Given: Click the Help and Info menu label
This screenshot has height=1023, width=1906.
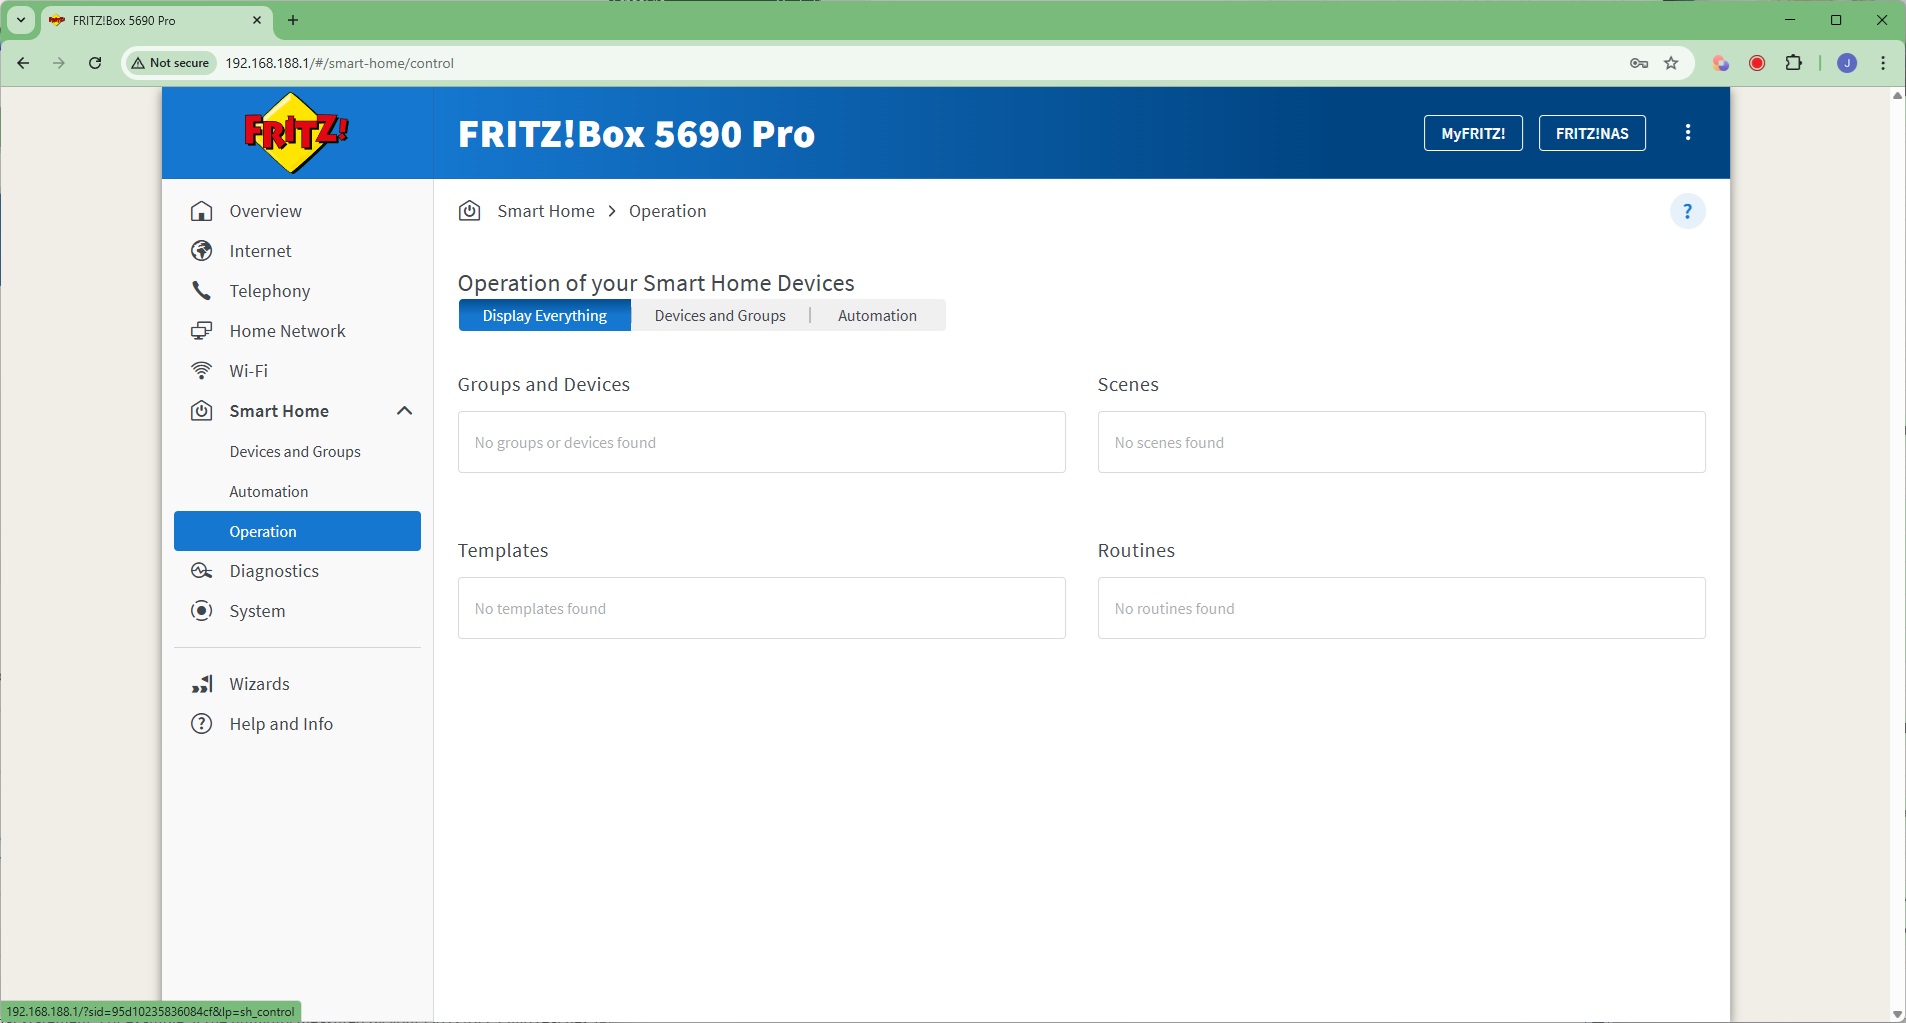Looking at the screenshot, I should 281,724.
